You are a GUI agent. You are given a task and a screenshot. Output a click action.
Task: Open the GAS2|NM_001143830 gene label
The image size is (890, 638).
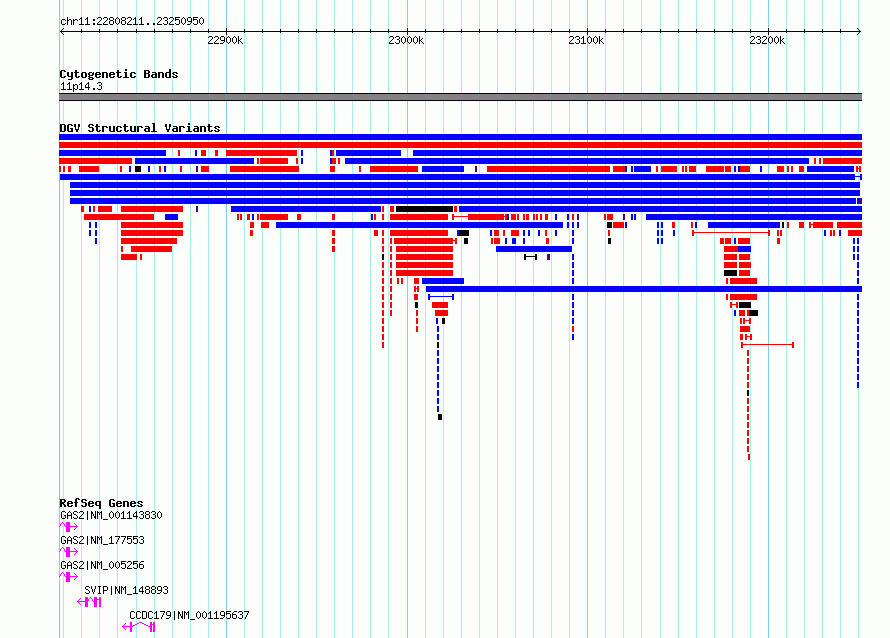click(x=111, y=515)
